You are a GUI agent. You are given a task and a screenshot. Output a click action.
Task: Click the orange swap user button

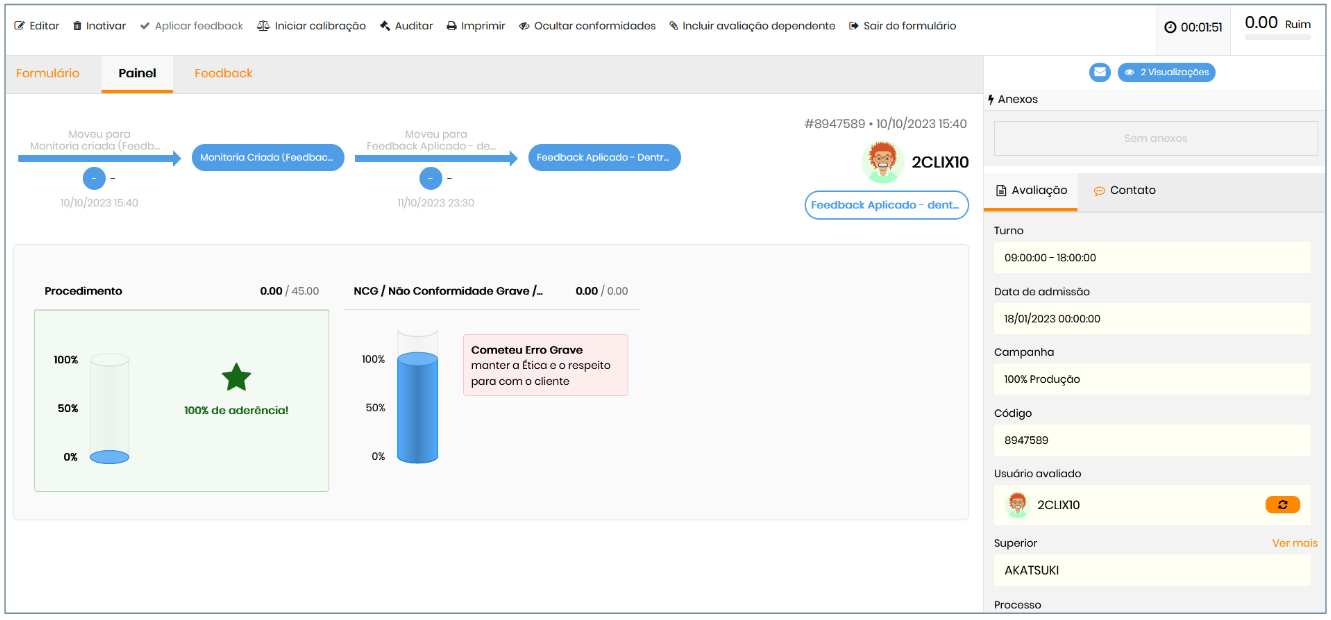click(1282, 505)
